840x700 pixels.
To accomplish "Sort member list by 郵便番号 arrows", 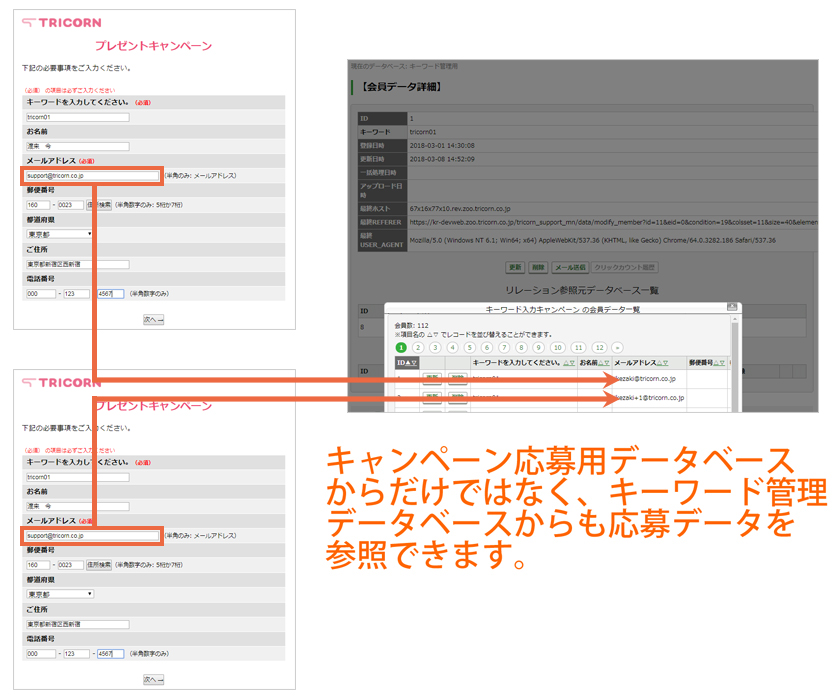I will point(719,363).
